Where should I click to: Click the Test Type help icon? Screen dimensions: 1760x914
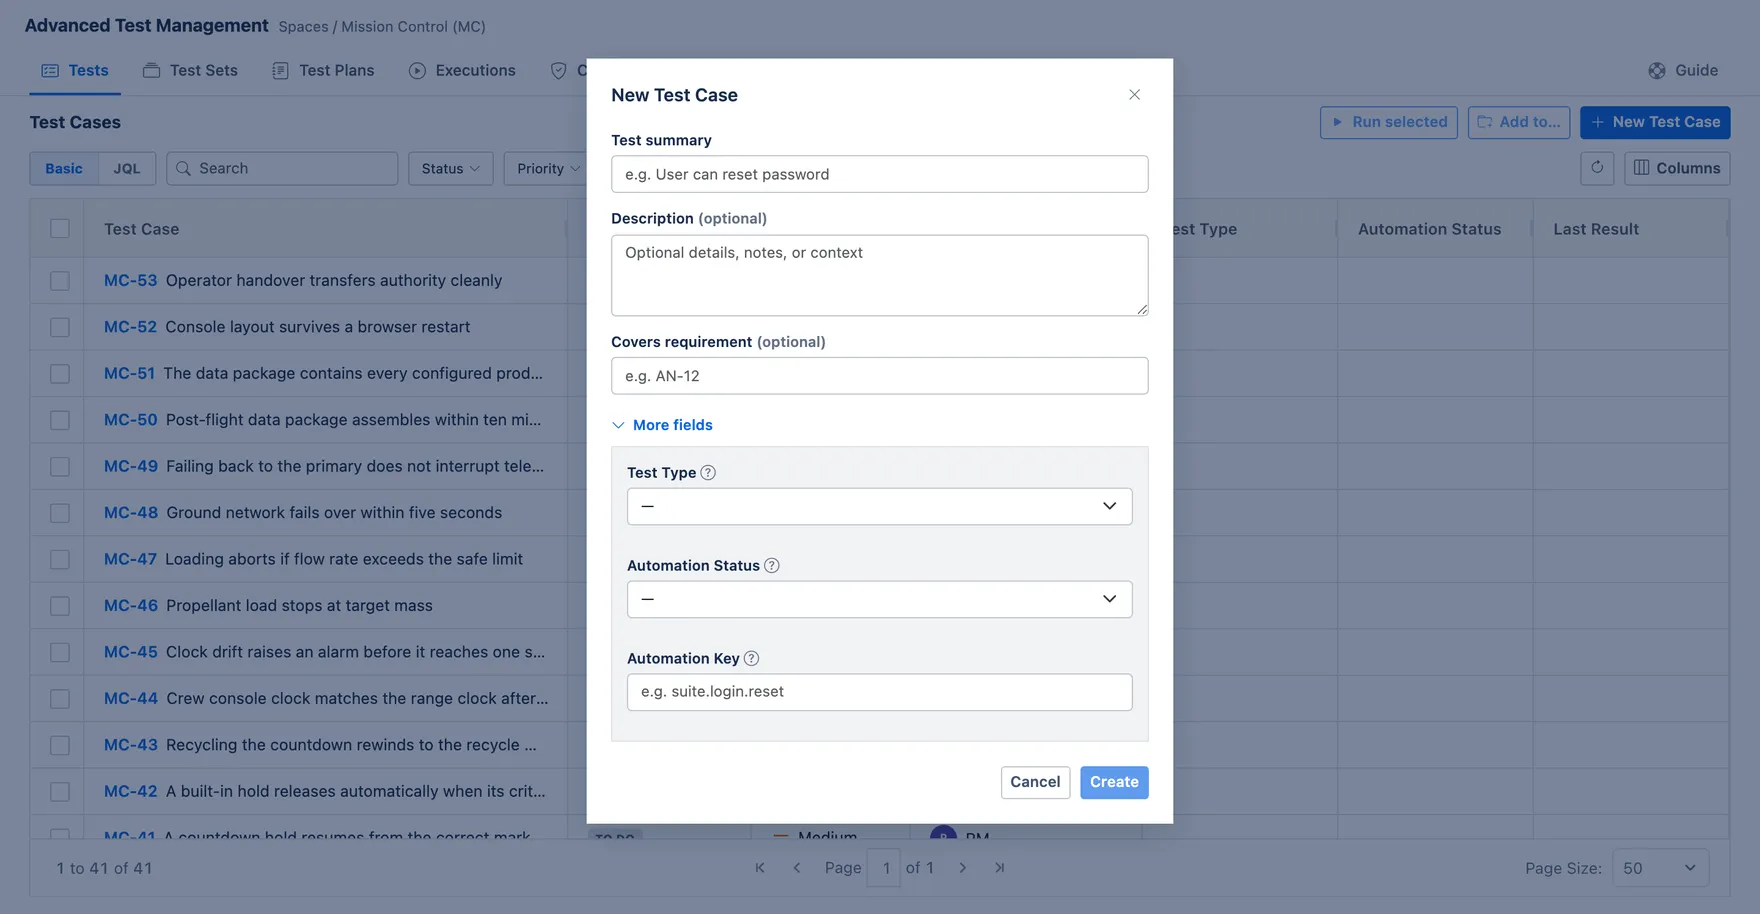point(708,473)
